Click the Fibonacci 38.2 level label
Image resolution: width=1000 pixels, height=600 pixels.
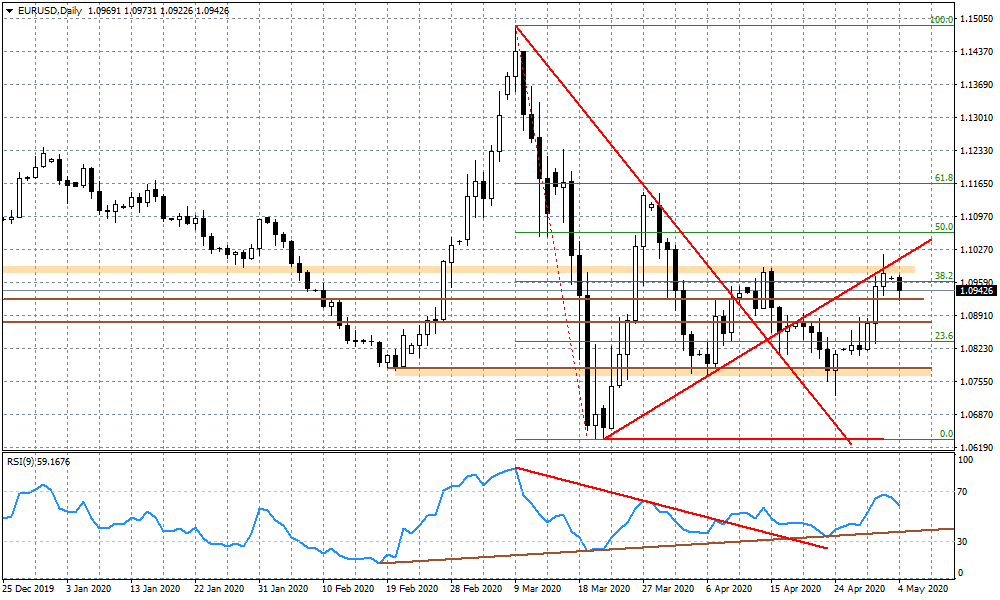point(944,276)
